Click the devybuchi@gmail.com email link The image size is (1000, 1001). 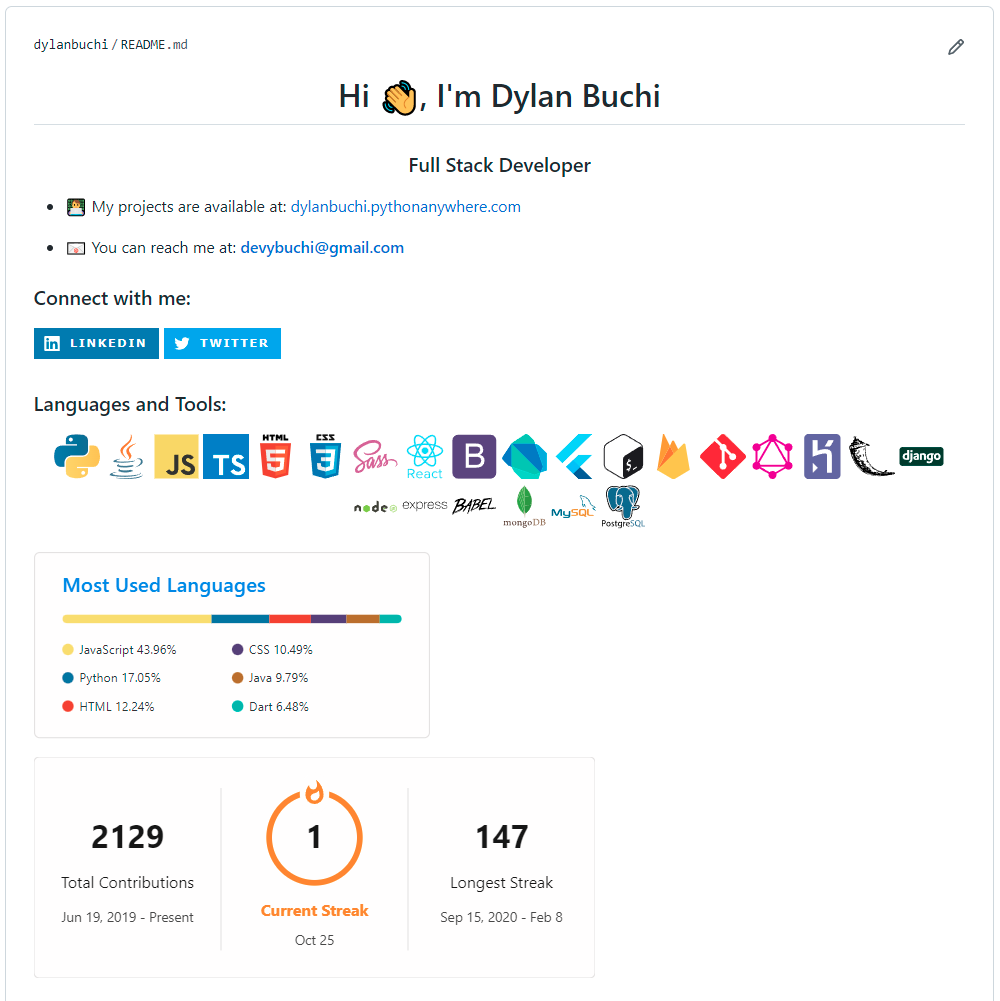point(322,247)
